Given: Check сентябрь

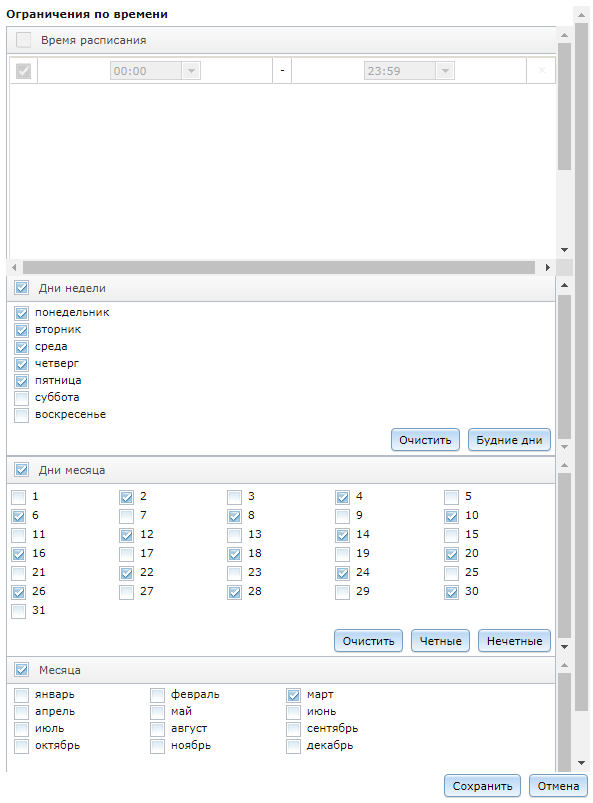Looking at the screenshot, I should coord(293,729).
